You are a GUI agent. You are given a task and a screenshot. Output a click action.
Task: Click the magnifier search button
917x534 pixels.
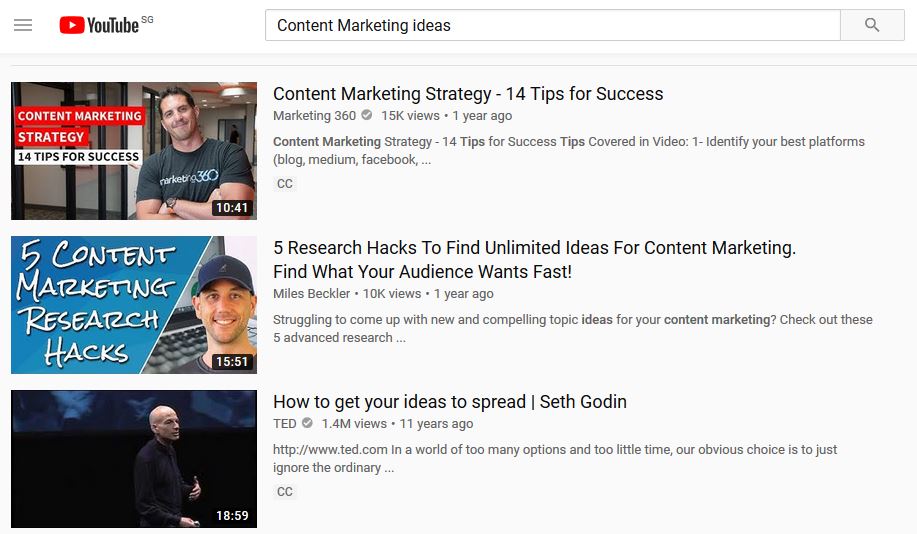872,25
